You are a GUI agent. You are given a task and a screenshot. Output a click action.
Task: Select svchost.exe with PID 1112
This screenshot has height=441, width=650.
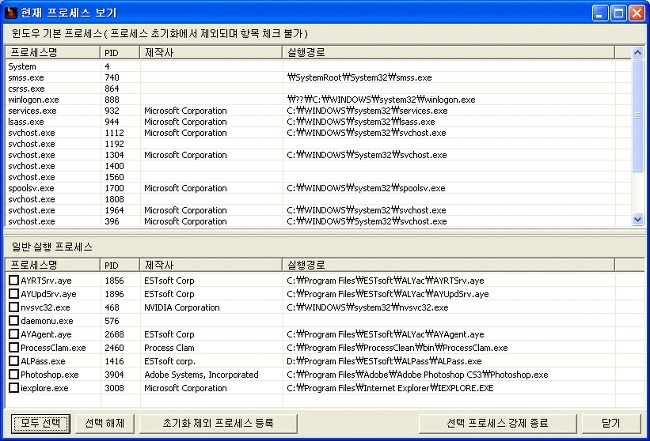(318, 133)
